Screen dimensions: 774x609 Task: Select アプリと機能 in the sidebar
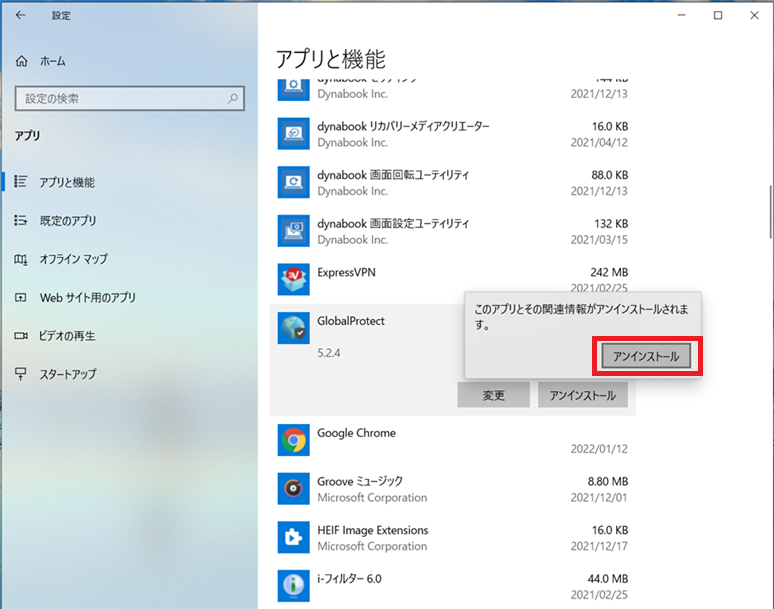[67, 183]
